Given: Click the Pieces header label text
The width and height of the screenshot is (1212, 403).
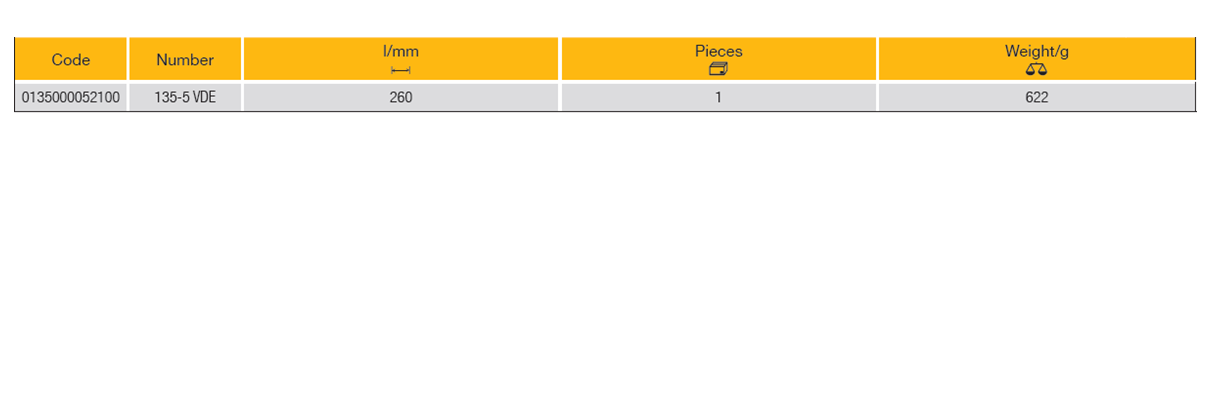Looking at the screenshot, I should 719,51.
